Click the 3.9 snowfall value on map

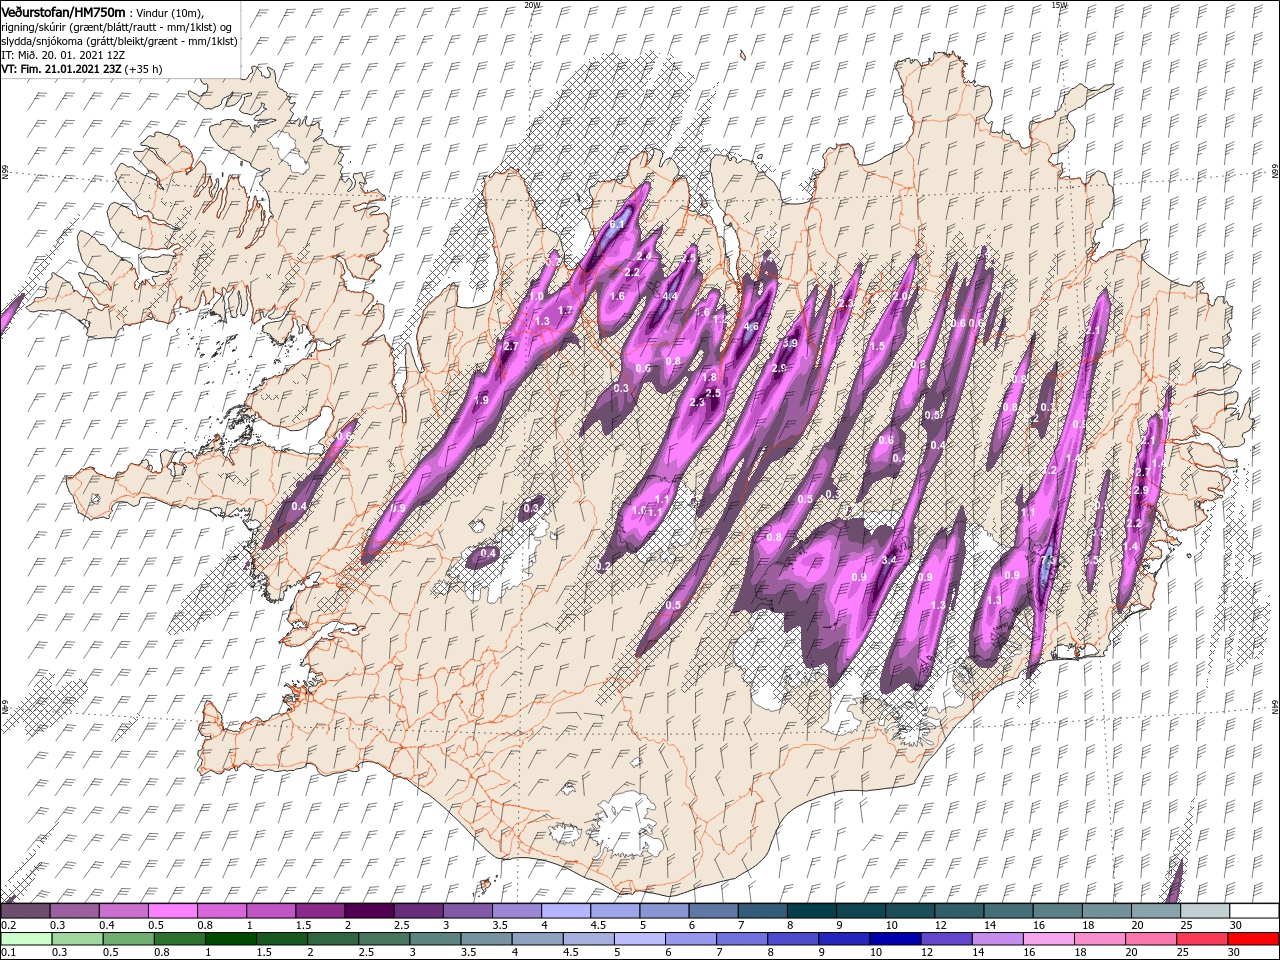790,343
